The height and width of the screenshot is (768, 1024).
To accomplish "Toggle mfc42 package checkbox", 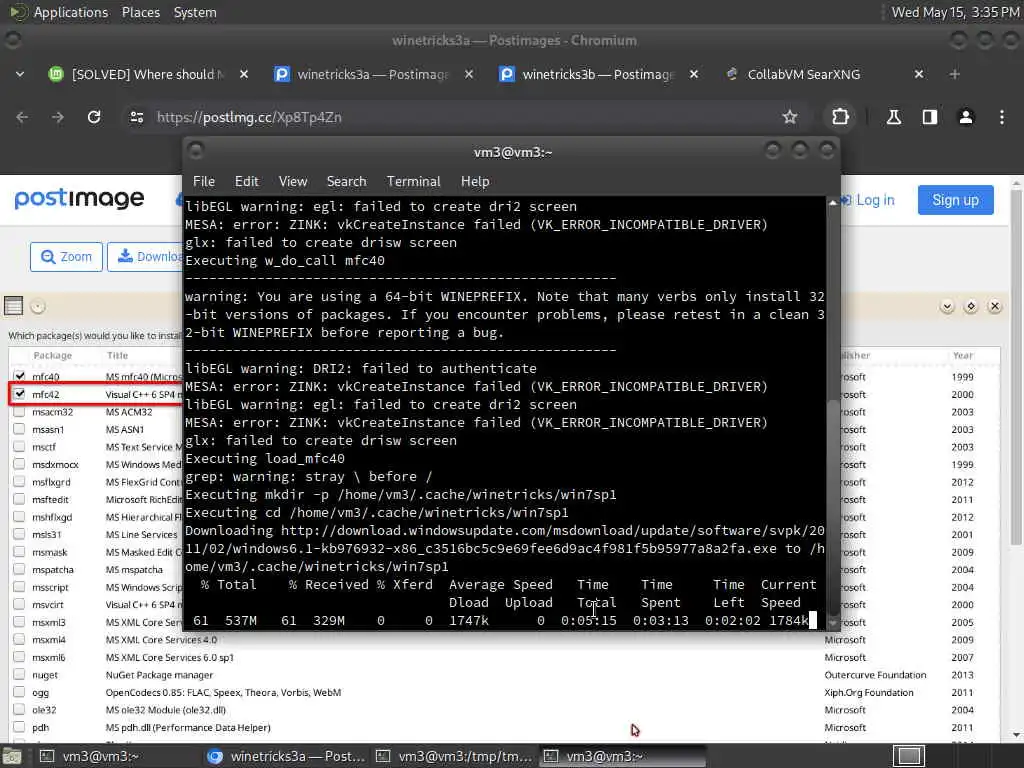I will click(20, 394).
